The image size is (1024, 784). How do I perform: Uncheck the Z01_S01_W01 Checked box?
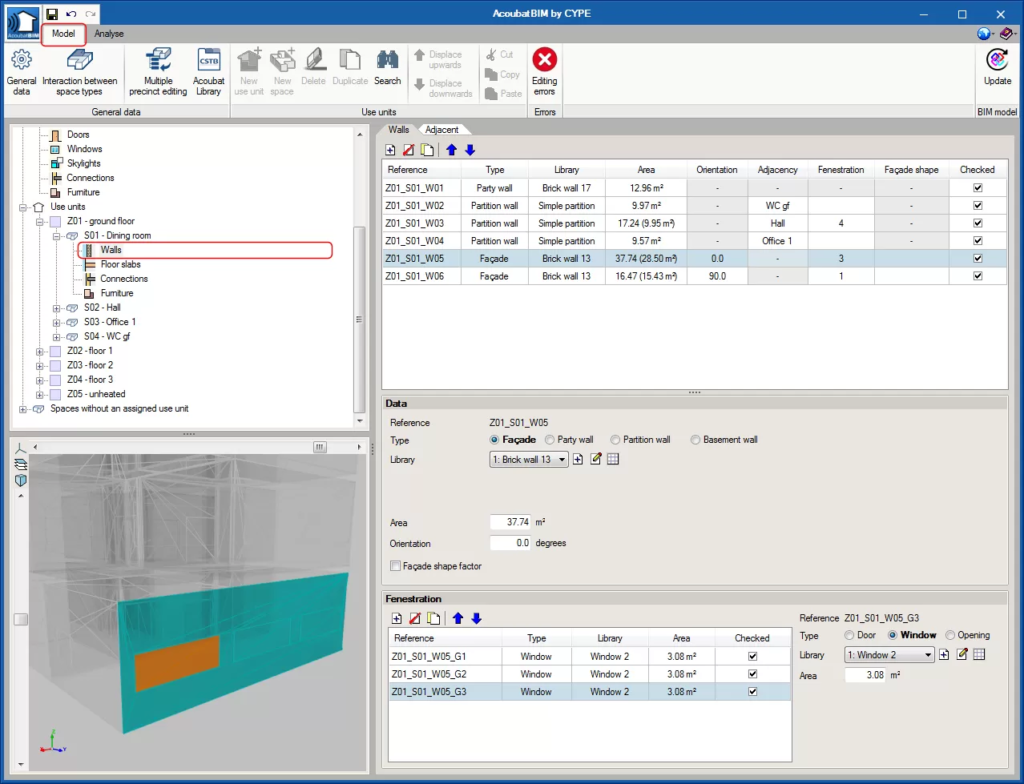click(977, 187)
